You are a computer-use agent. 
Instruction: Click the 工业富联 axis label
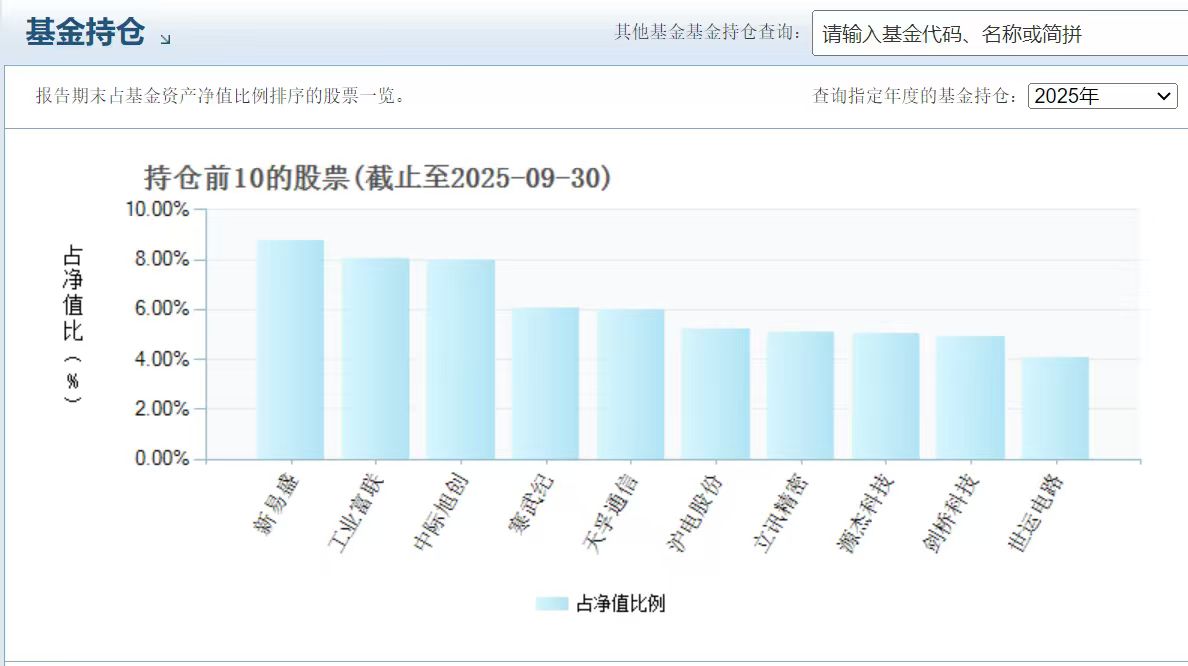tap(356, 512)
